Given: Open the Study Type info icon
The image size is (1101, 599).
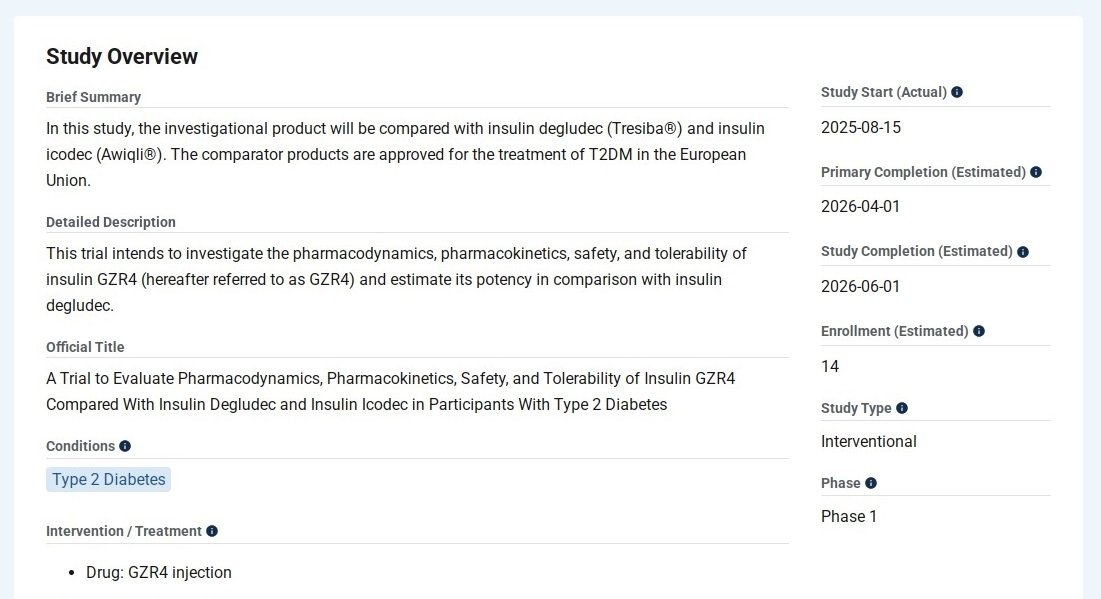Looking at the screenshot, I should tap(902, 408).
